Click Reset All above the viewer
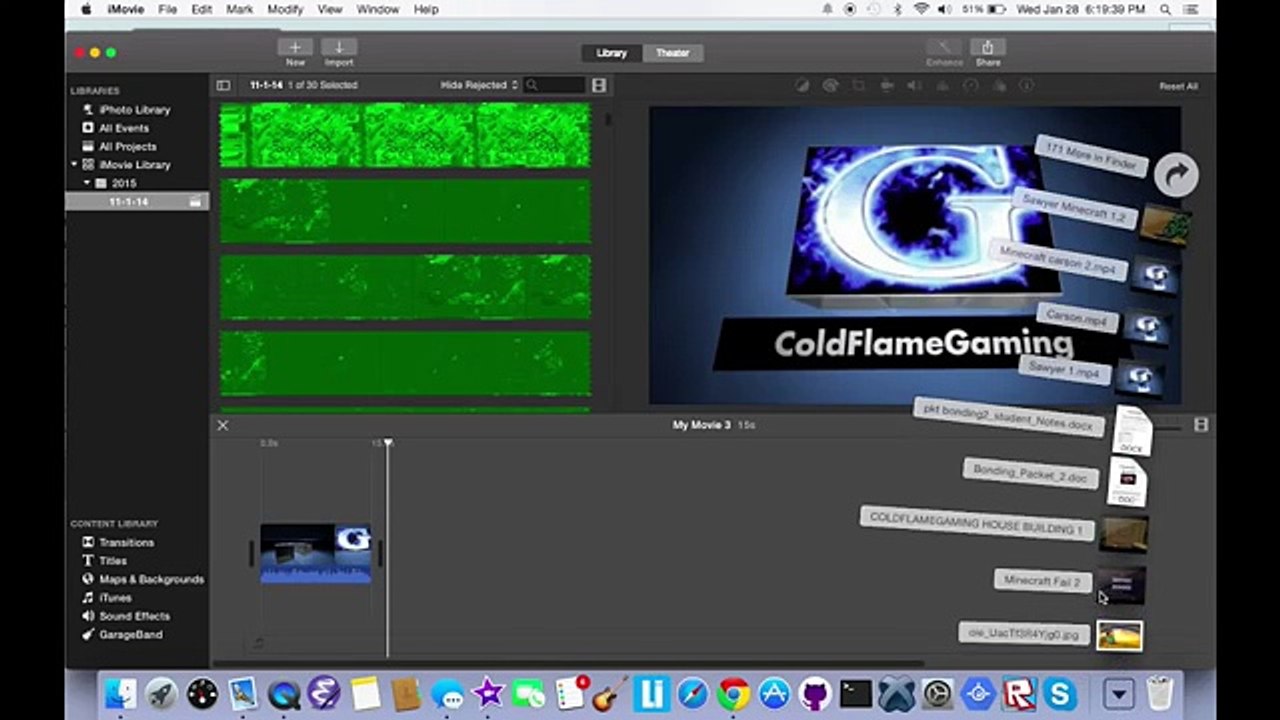The width and height of the screenshot is (1280, 720). pyautogui.click(x=1178, y=87)
